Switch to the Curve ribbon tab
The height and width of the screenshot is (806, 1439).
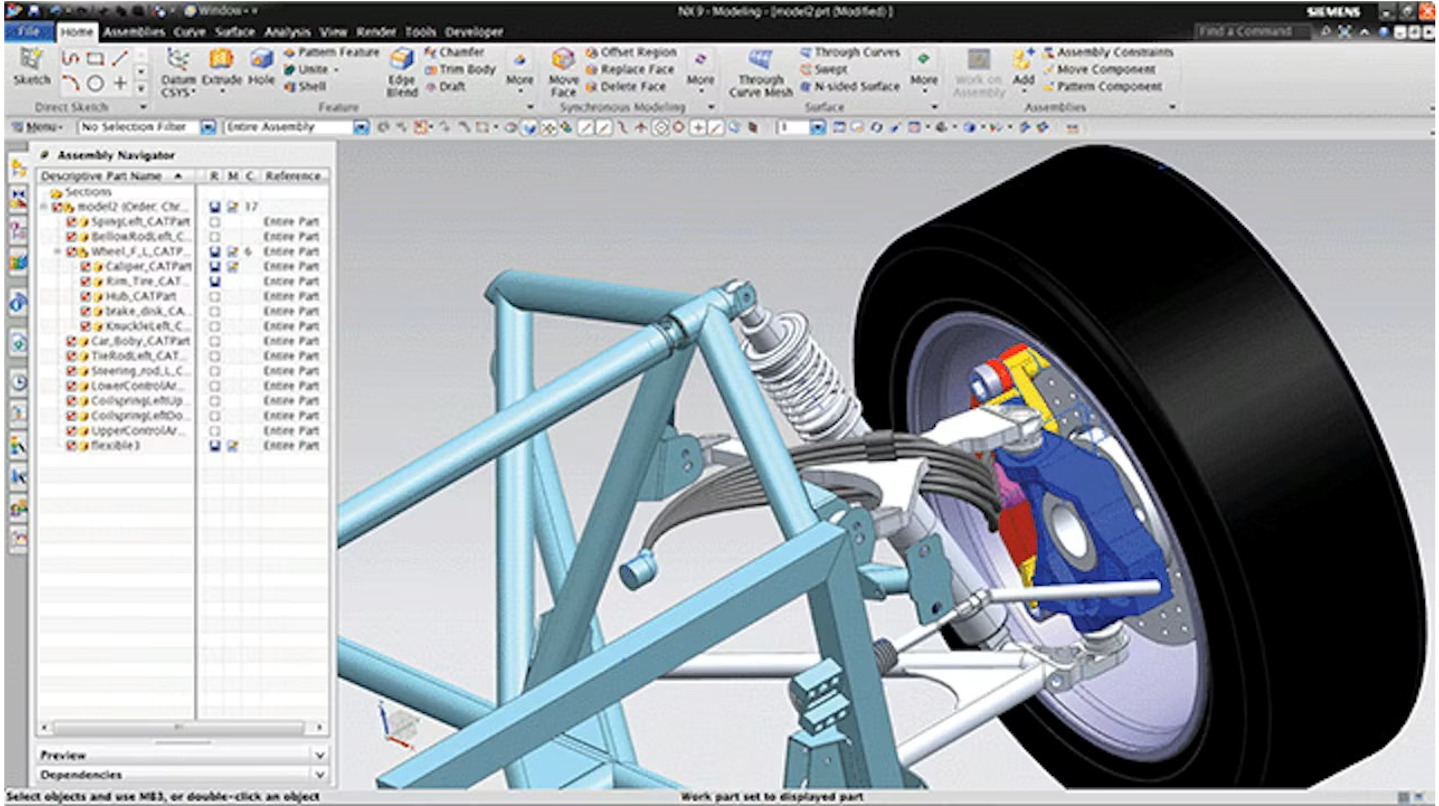[x=189, y=32]
